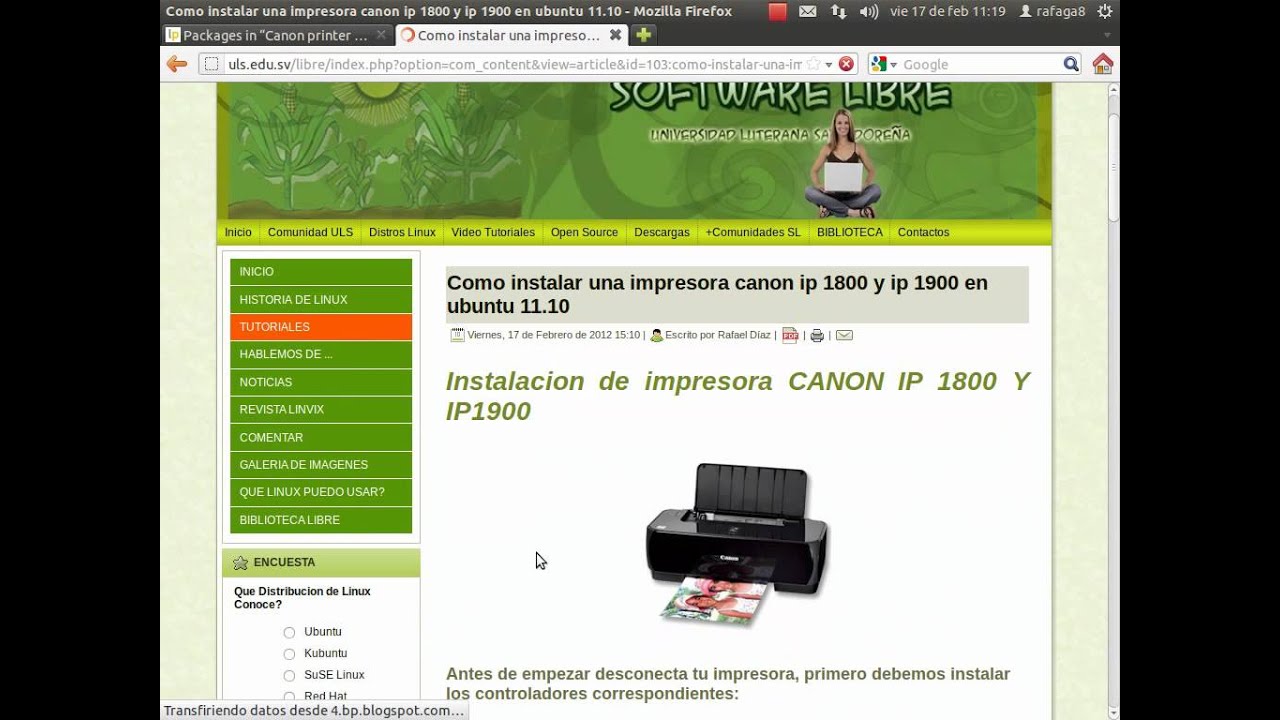The image size is (1280, 720).
Task: Click the Software Libre header banner
Action: coord(634,150)
